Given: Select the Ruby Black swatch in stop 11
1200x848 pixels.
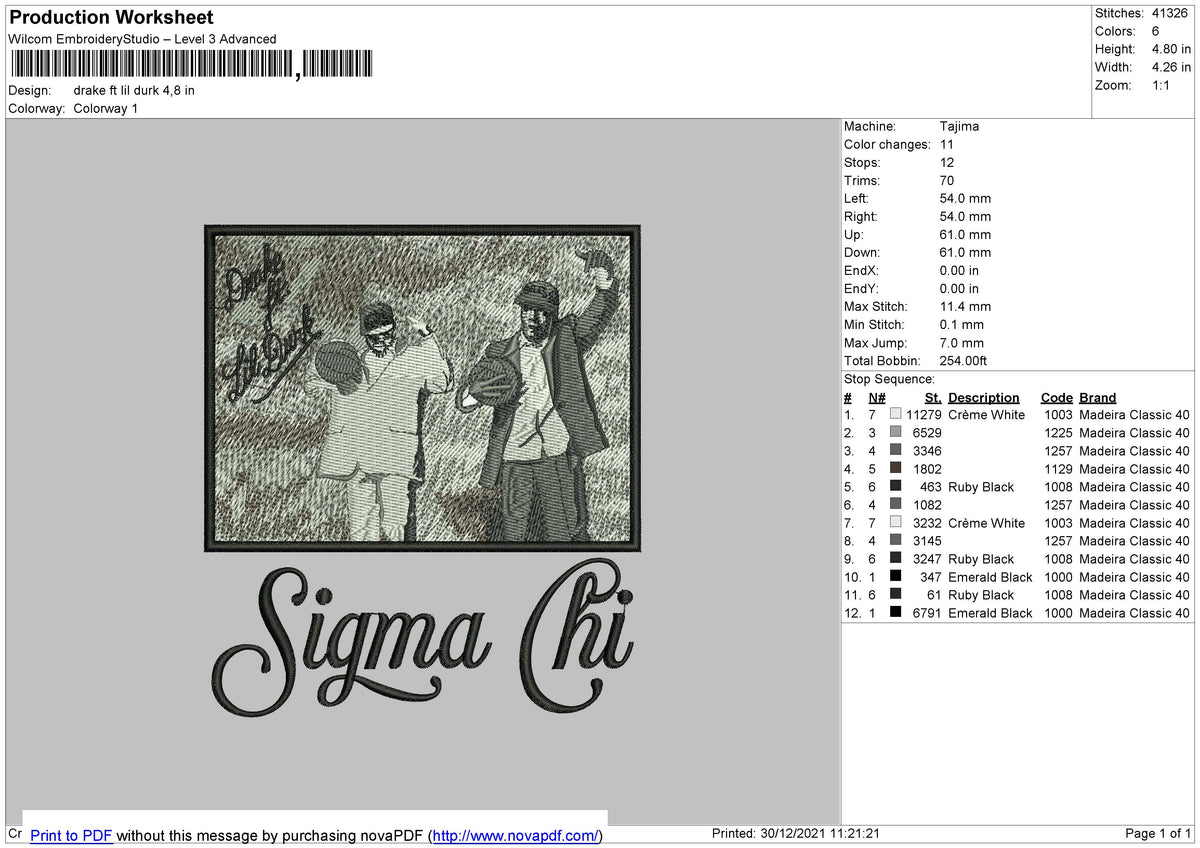Looking at the screenshot, I should [895, 595].
